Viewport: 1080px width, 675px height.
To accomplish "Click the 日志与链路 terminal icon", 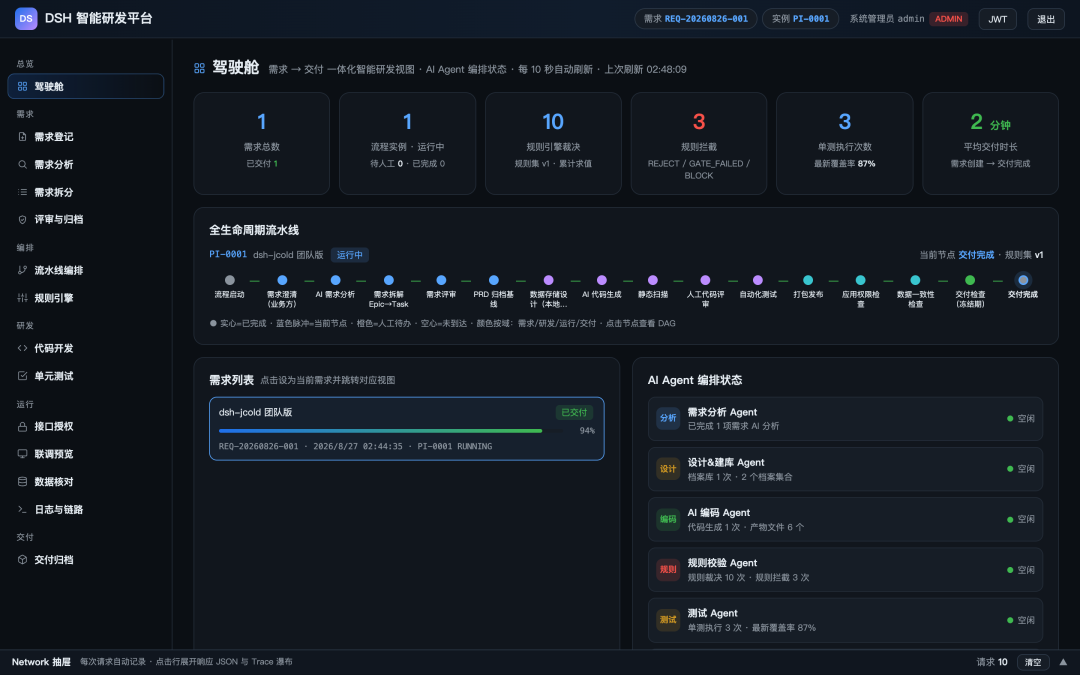I will click(22, 510).
